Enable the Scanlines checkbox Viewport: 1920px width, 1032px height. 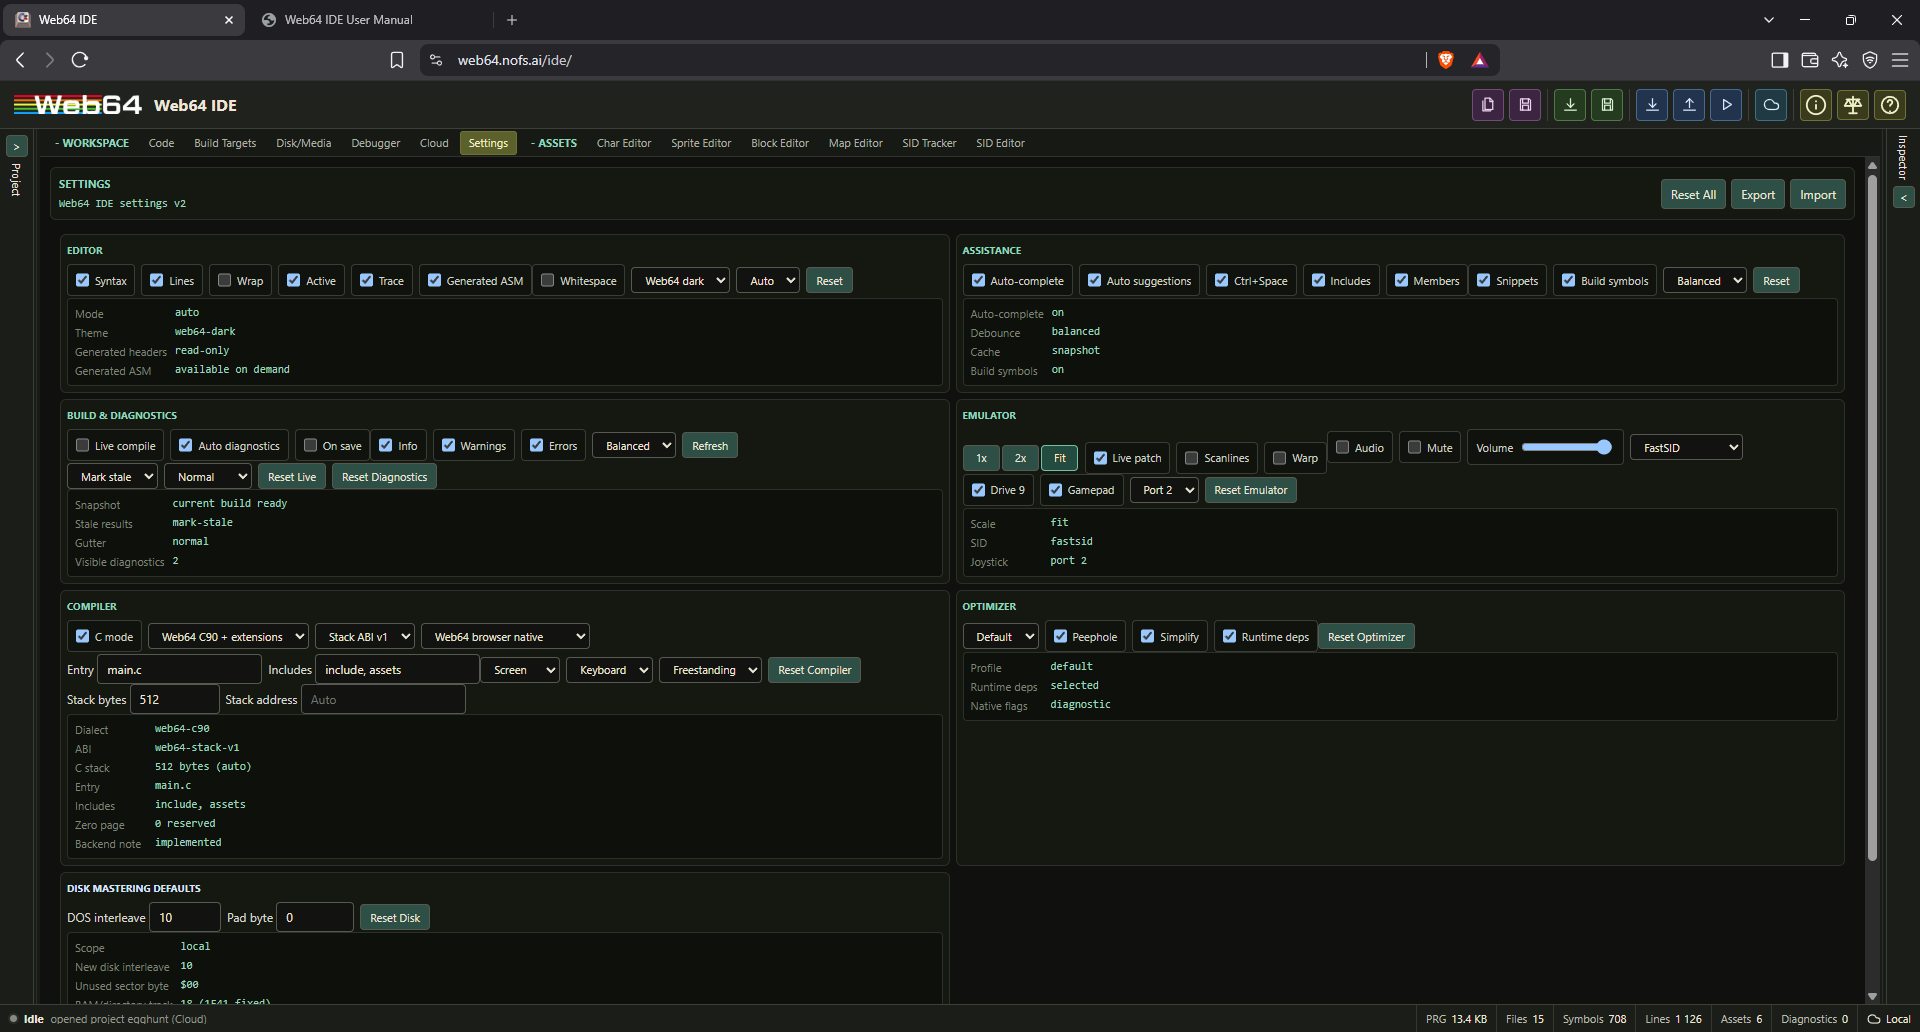pyautogui.click(x=1192, y=458)
